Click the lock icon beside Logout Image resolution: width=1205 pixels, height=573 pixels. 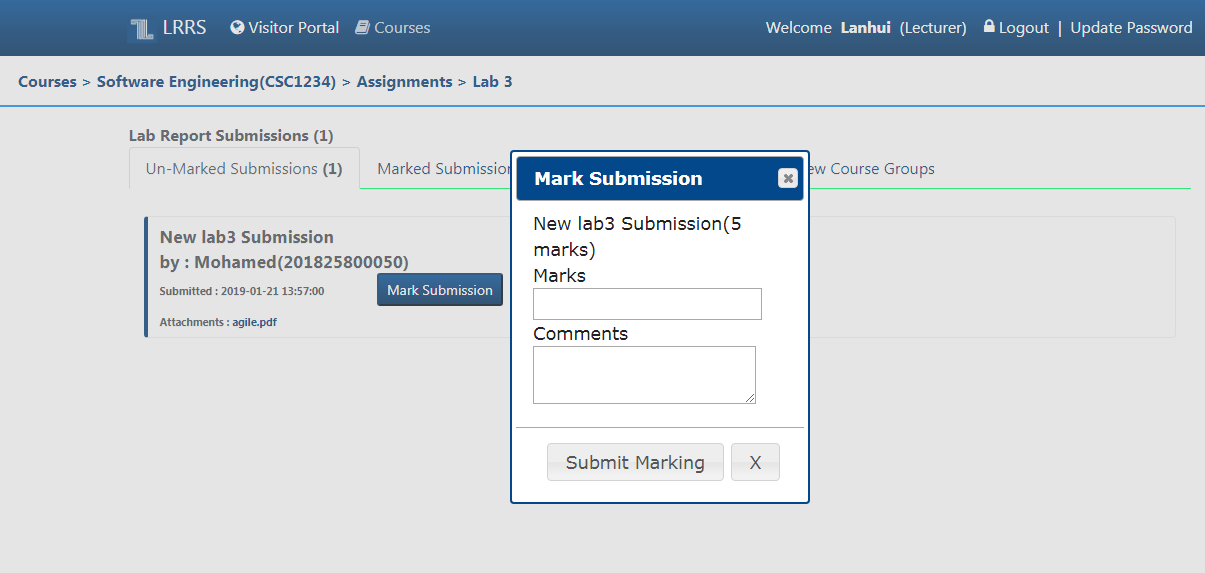[x=989, y=27]
